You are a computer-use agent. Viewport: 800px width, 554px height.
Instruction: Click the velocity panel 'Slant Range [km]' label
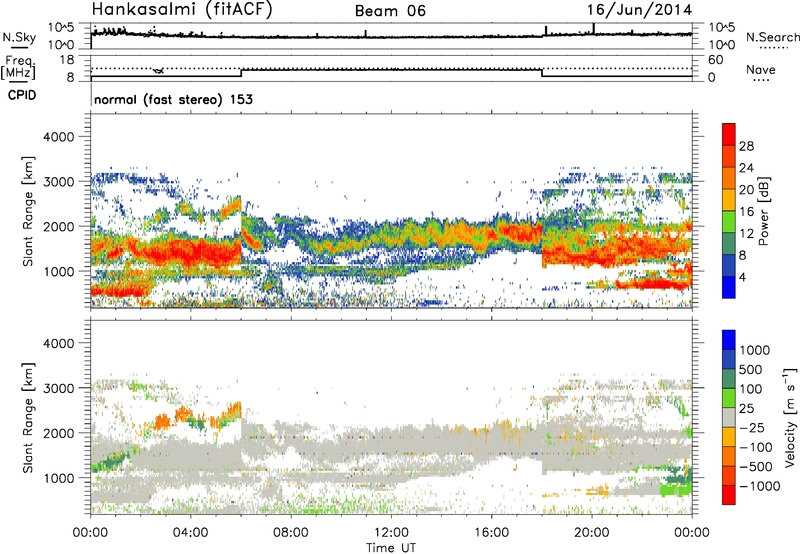pos(29,418)
